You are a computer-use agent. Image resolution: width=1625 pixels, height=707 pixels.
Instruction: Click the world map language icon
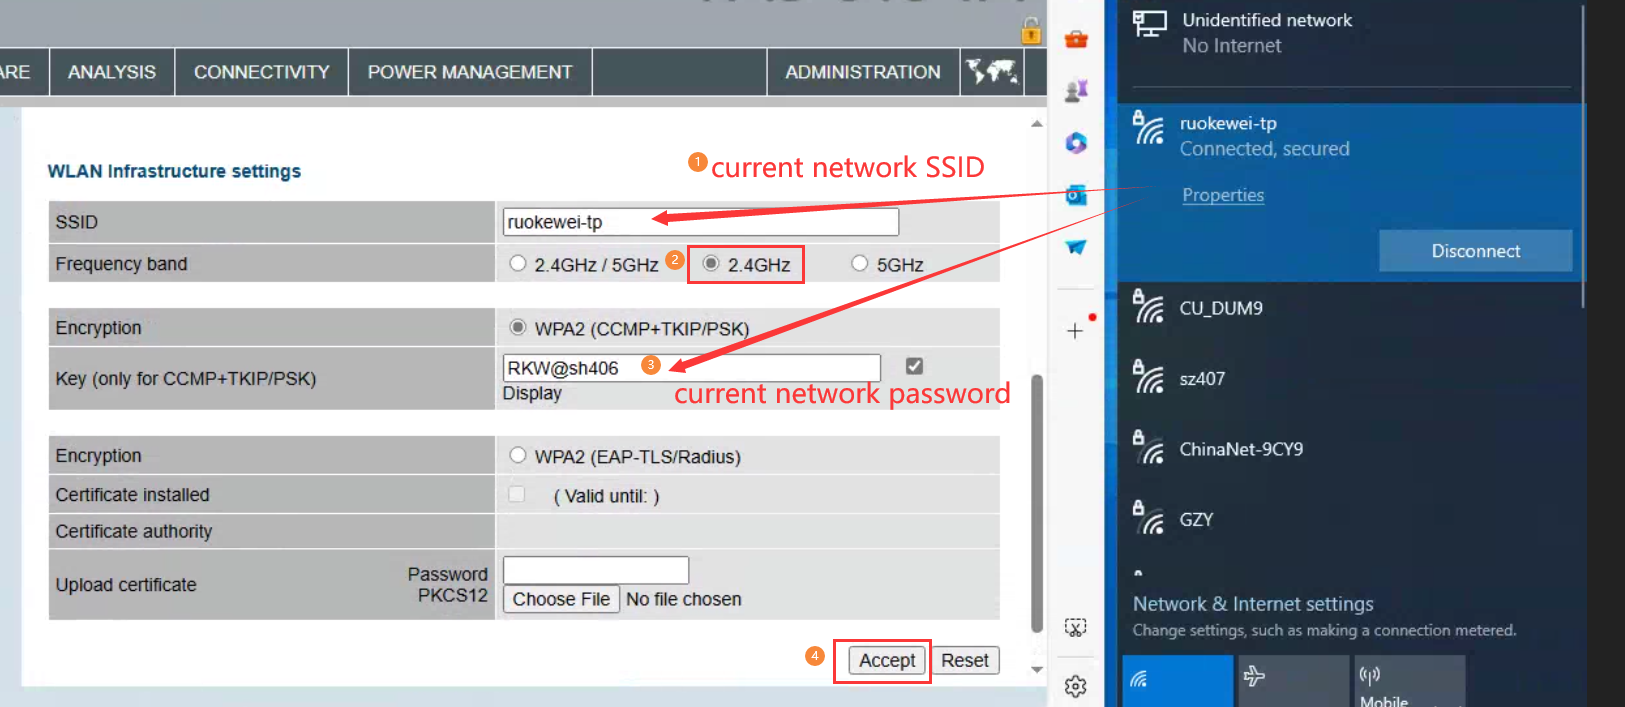click(x=991, y=72)
